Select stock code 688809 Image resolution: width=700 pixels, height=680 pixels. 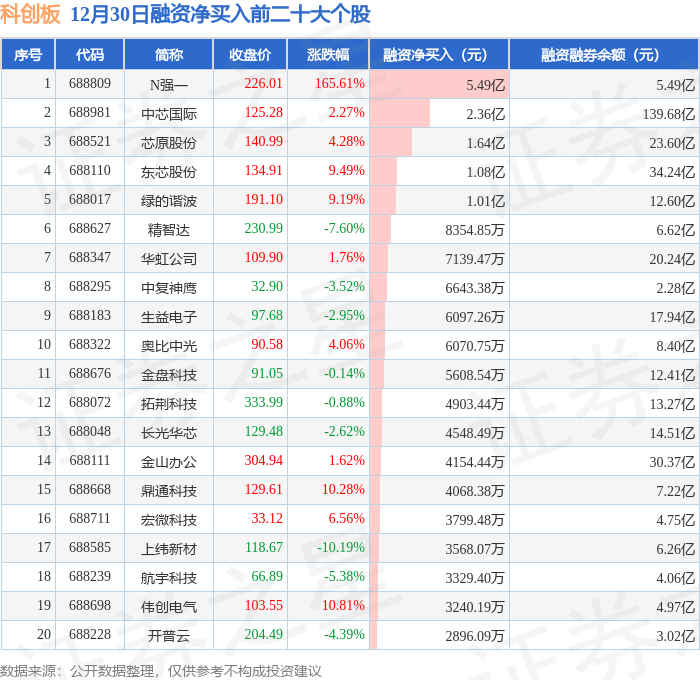[x=90, y=83]
